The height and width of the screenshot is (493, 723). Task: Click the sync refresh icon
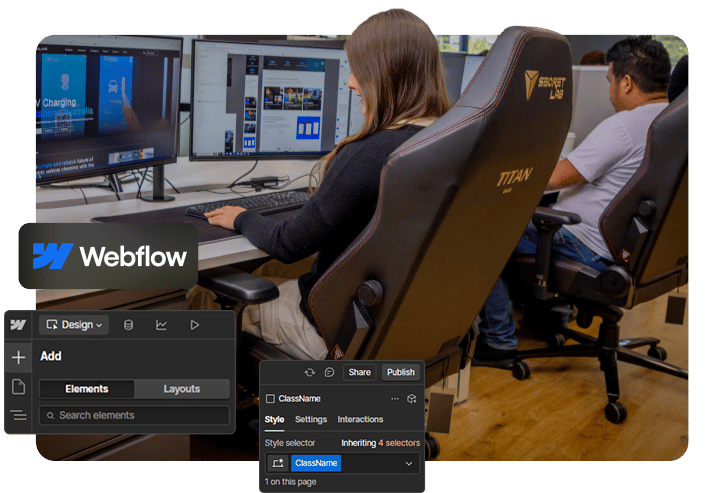309,372
